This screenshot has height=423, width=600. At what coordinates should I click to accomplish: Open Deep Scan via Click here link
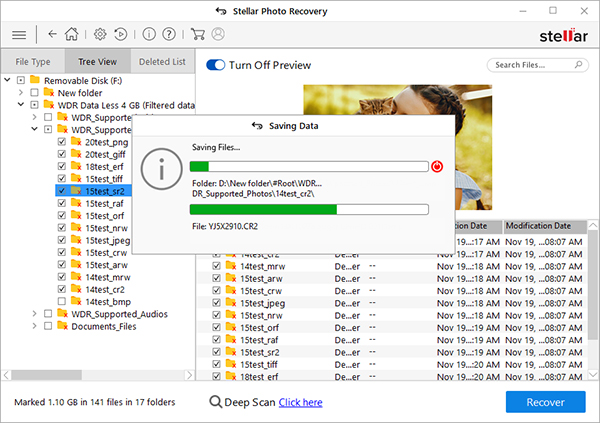tap(300, 402)
